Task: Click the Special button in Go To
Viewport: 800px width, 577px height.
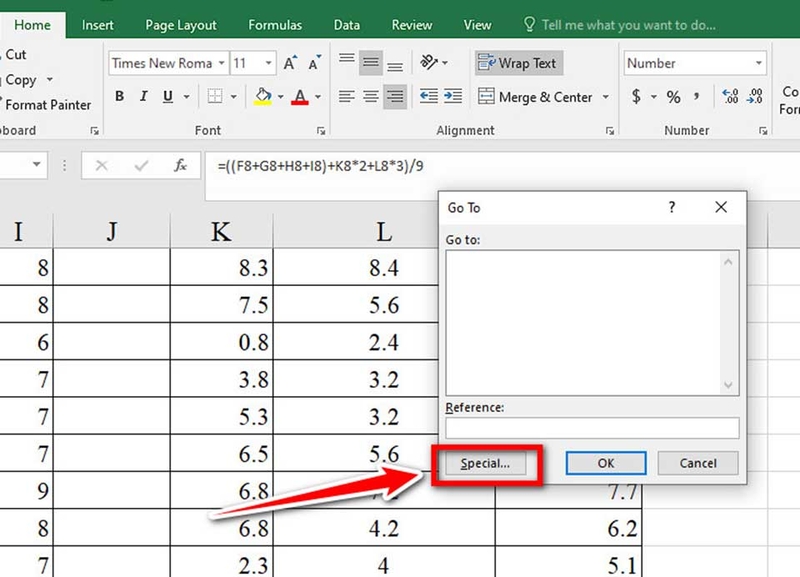Action: [484, 463]
